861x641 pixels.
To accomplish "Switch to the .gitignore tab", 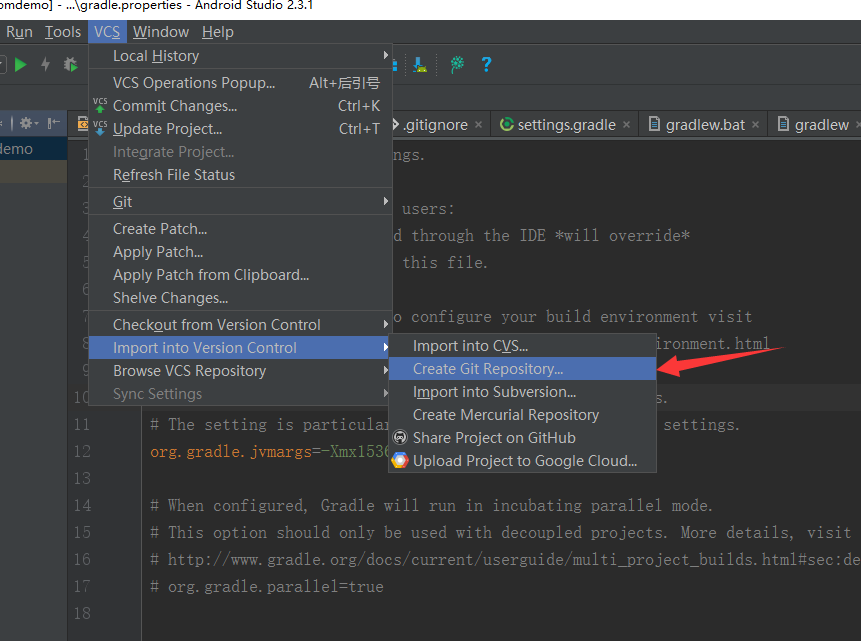I will 435,125.
